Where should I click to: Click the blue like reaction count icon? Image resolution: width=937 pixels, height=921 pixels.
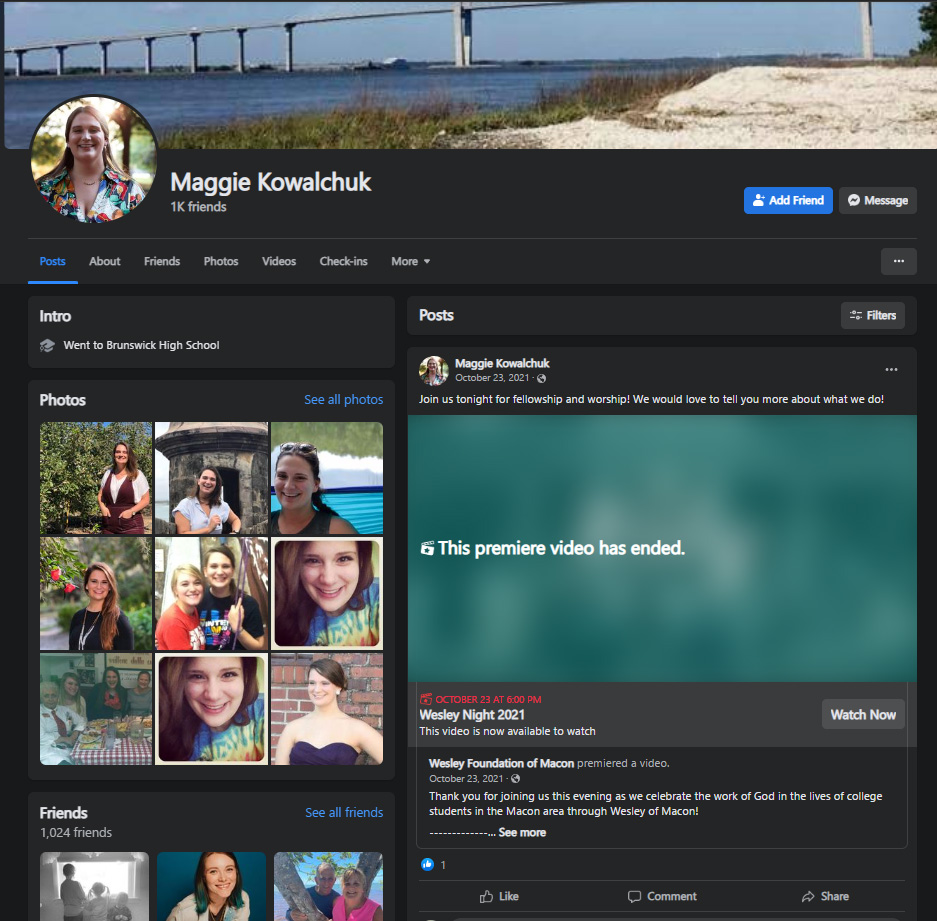pyautogui.click(x=428, y=864)
